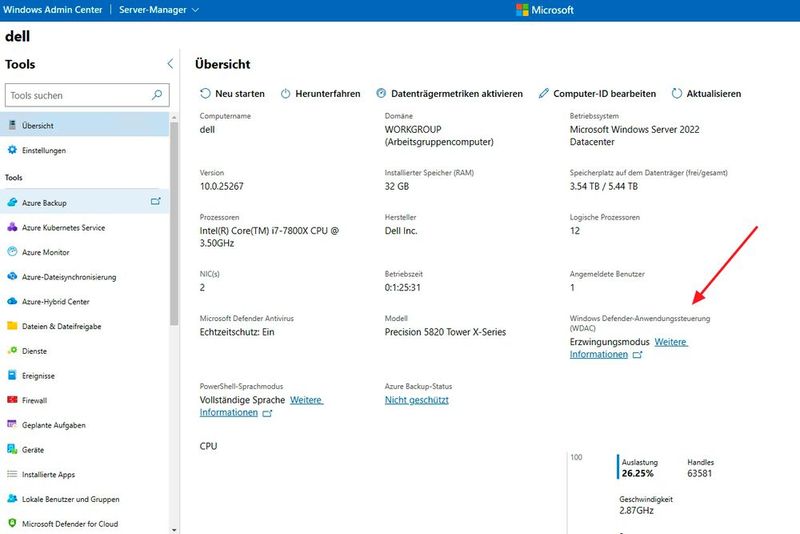Viewport: 800px width, 534px height.
Task: Click the Datenträgermetriken aktivieren icon
Action: 381,93
